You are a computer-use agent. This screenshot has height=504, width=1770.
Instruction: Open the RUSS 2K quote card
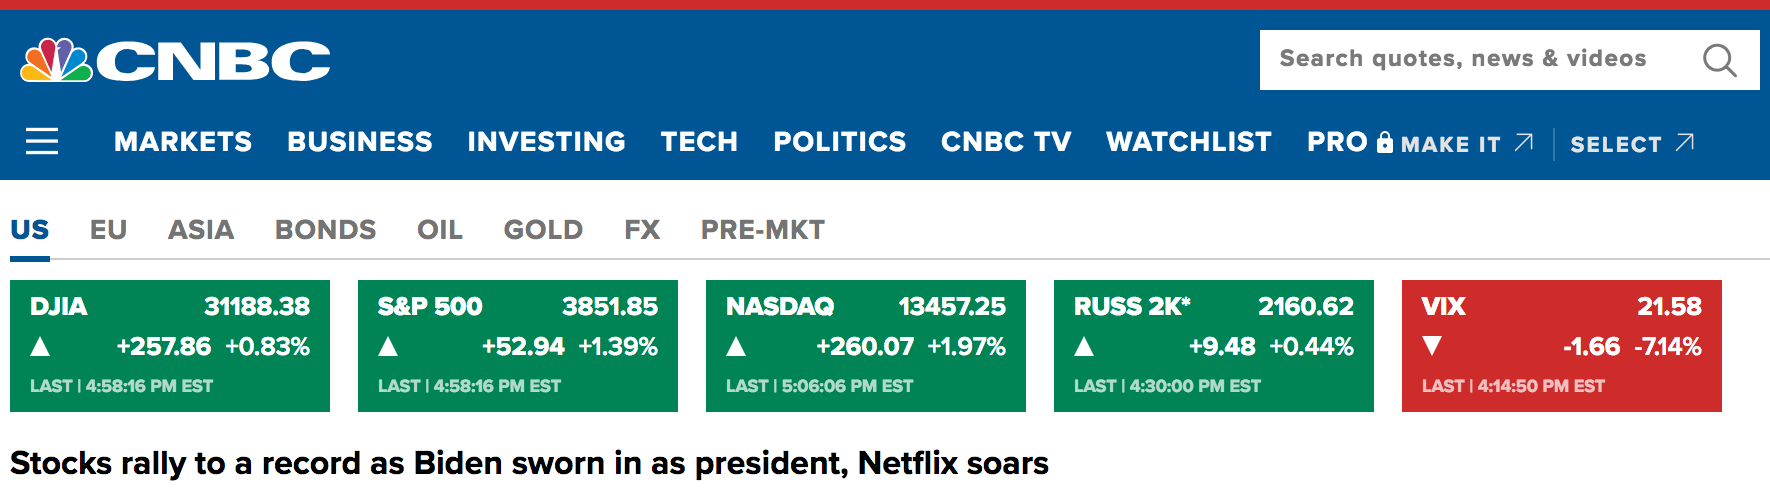tap(1214, 346)
